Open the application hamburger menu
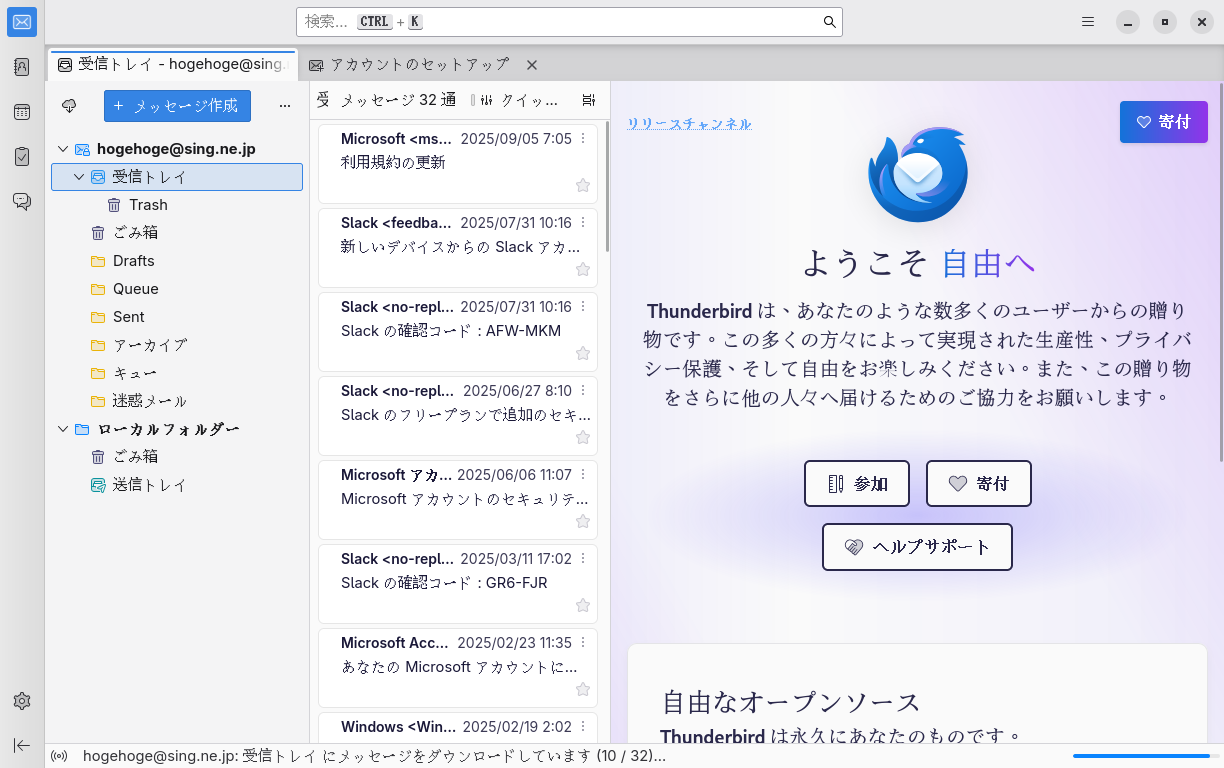Image resolution: width=1224 pixels, height=768 pixels. pos(1088,22)
